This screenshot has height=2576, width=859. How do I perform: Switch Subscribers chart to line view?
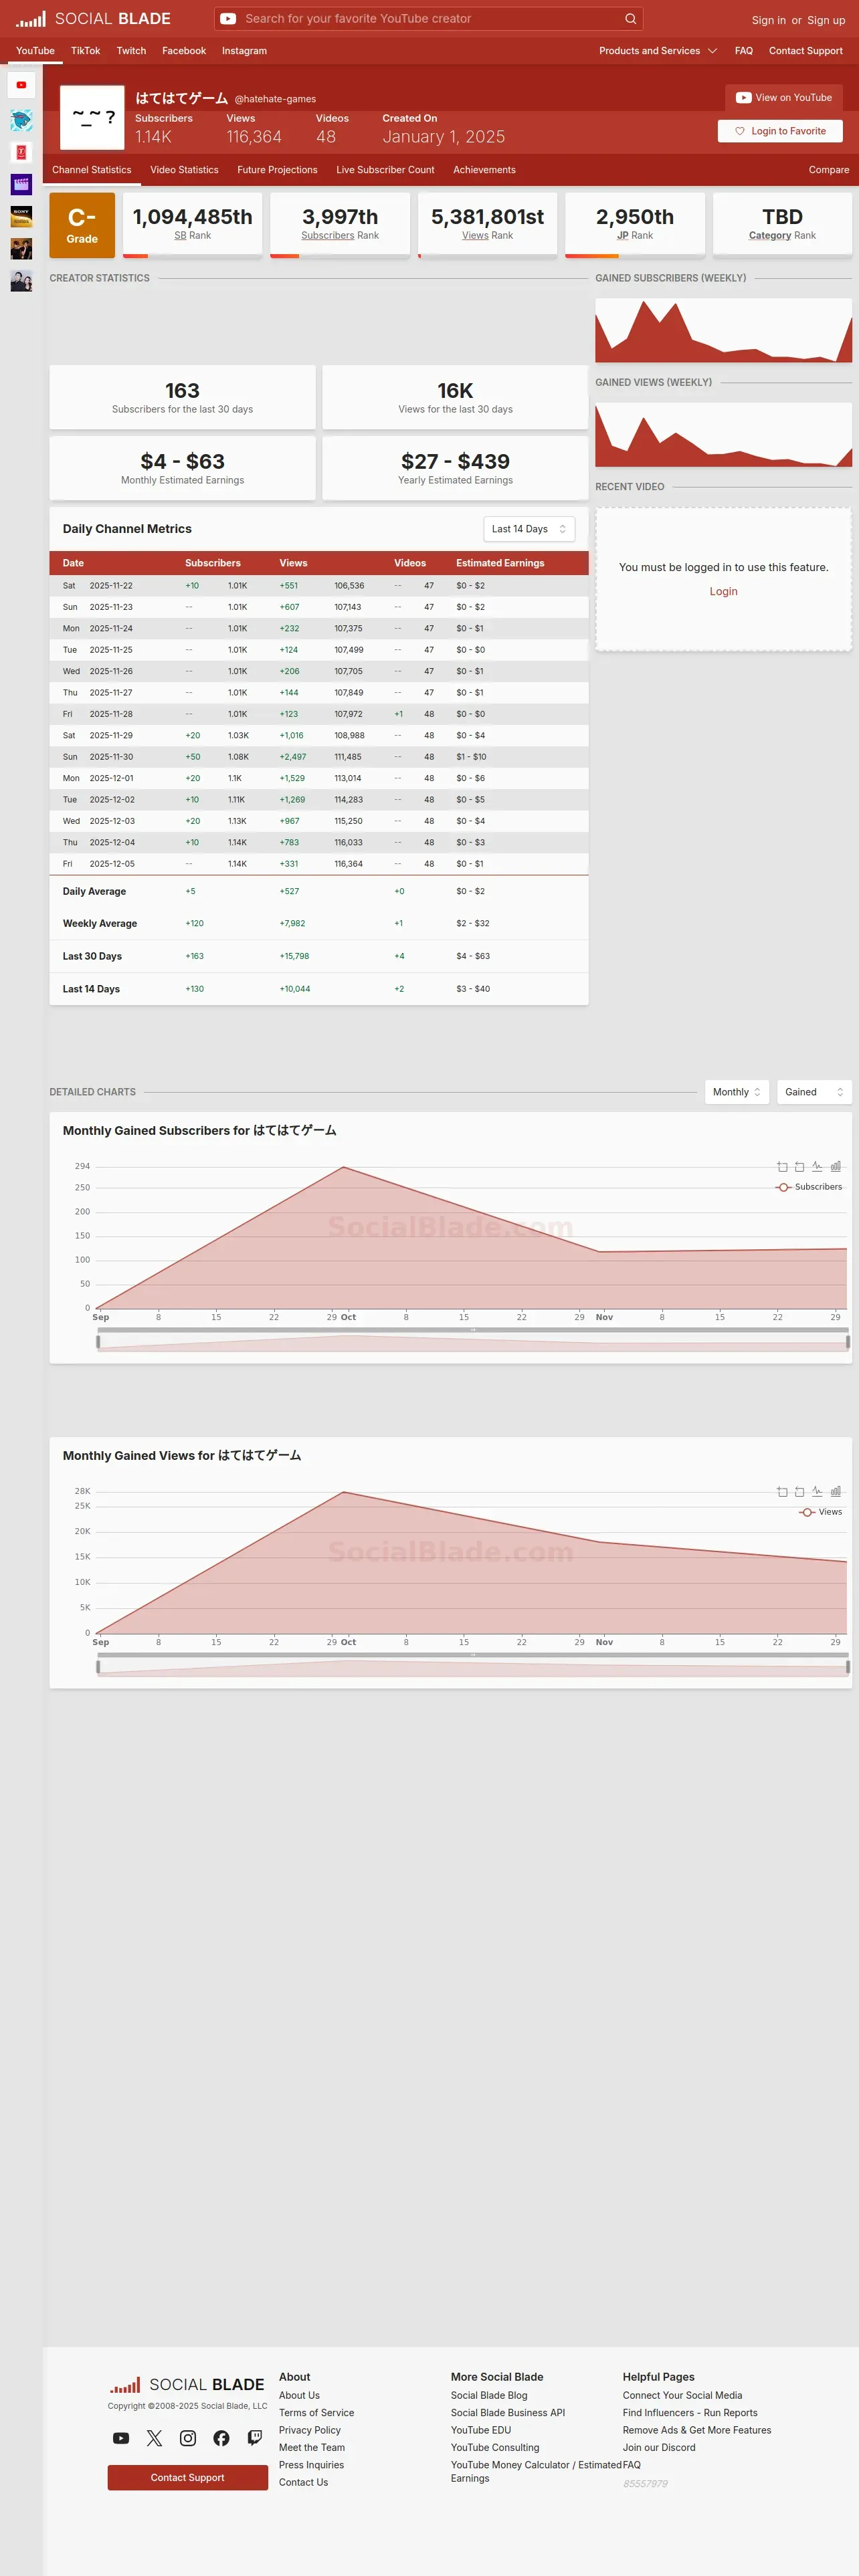point(817,1167)
